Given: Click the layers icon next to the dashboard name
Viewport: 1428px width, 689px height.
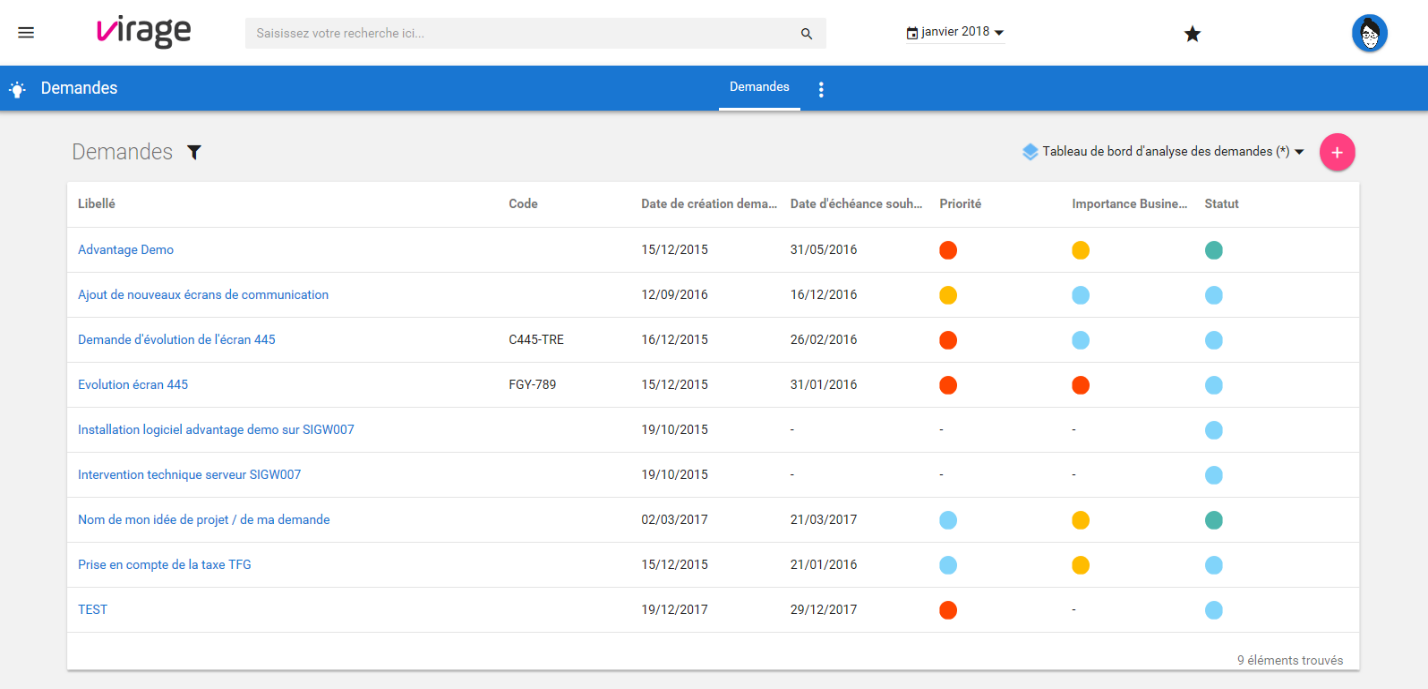Looking at the screenshot, I should click(x=1030, y=151).
